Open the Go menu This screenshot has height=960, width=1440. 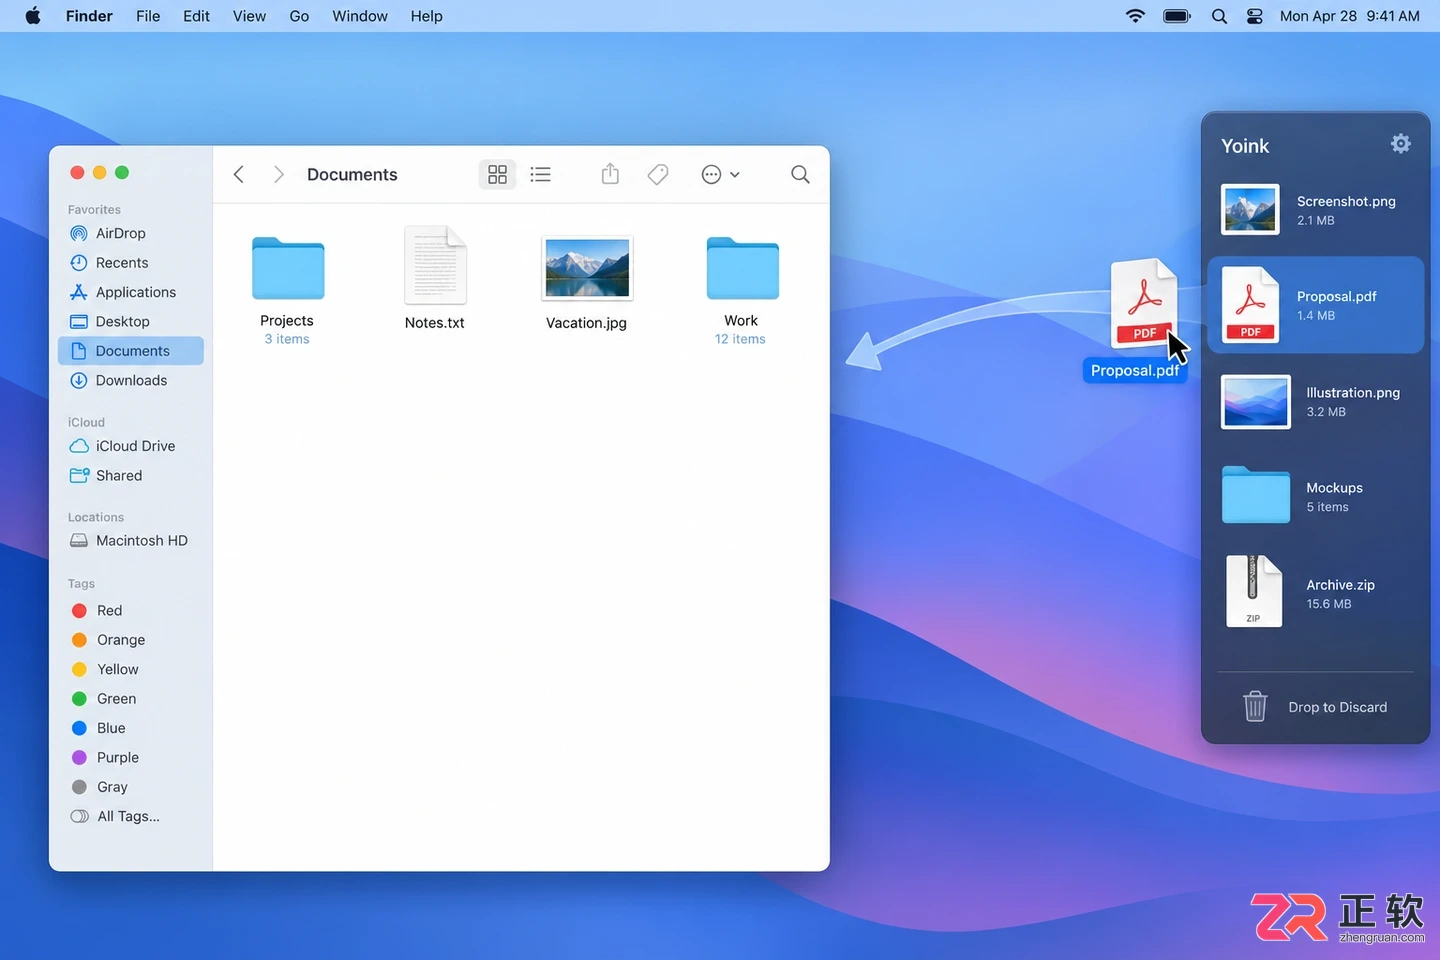(299, 16)
